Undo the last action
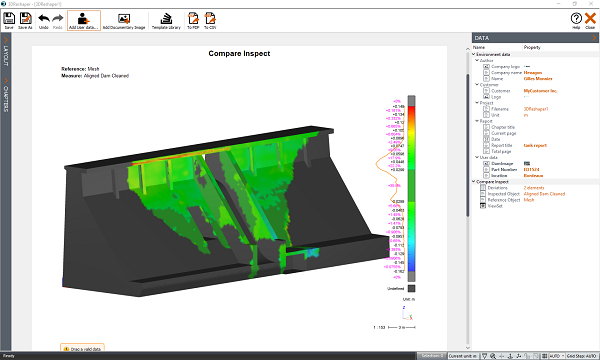600x360 pixels. pyautogui.click(x=44, y=20)
